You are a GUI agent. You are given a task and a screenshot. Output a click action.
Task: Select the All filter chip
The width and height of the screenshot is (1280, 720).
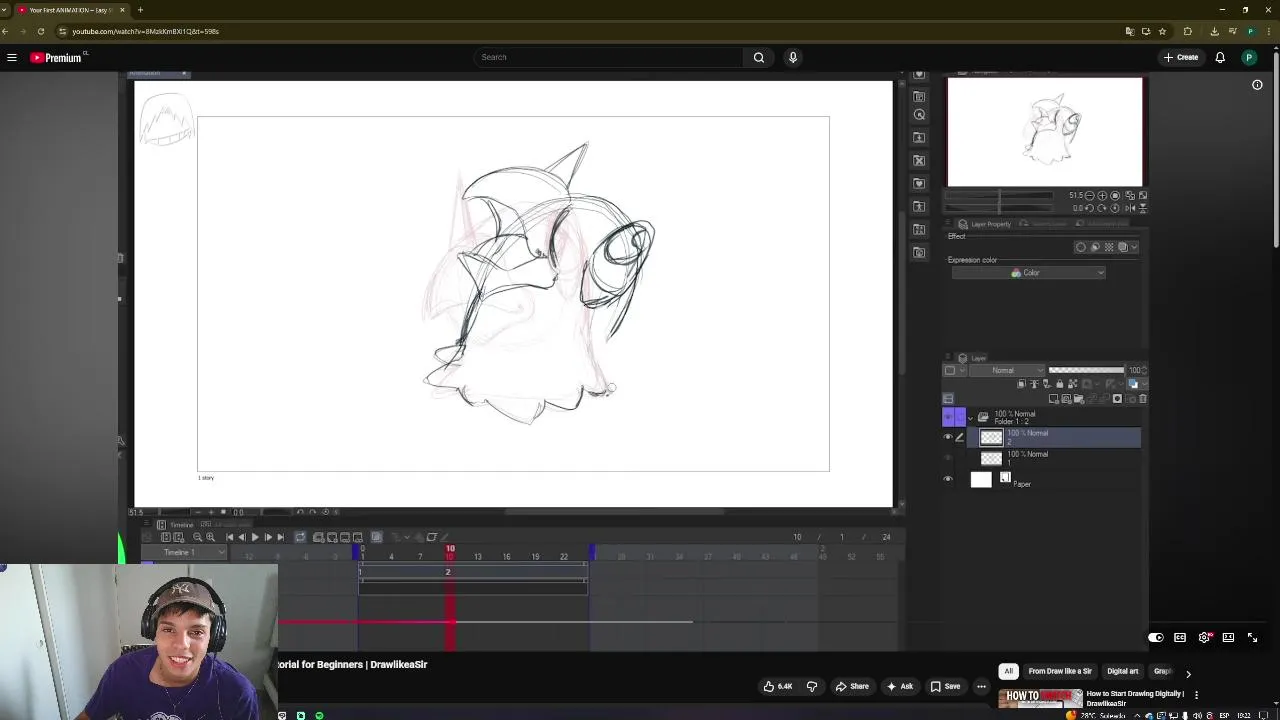pos(1008,671)
